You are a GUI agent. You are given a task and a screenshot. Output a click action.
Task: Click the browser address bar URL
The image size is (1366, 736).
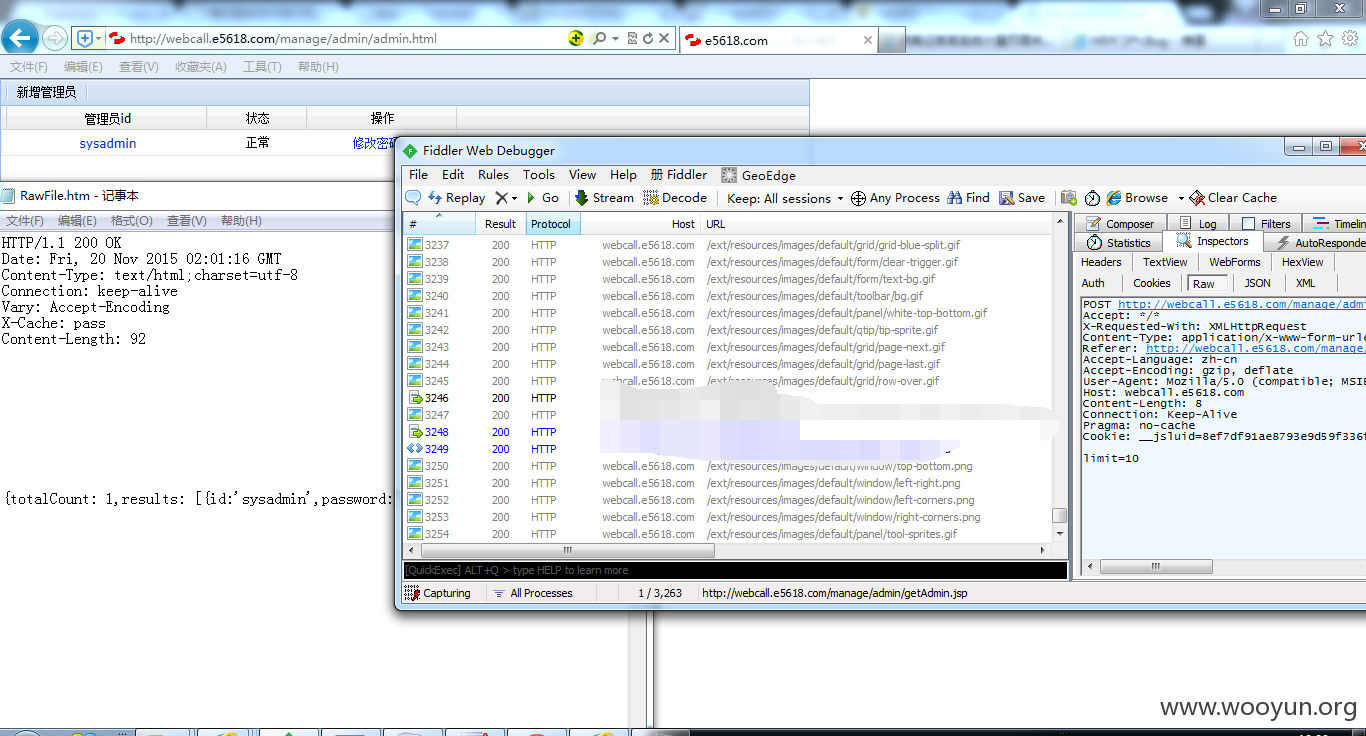click(283, 39)
